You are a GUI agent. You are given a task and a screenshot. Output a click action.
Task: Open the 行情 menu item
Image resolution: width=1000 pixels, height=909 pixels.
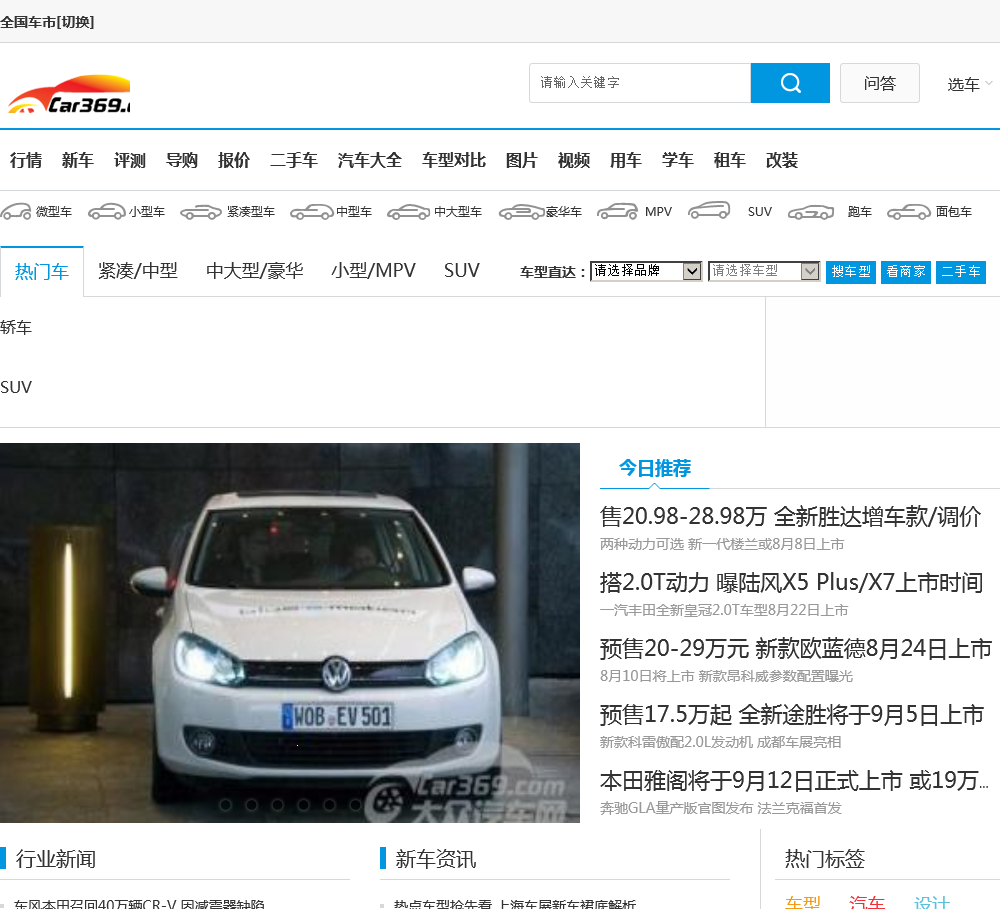click(x=26, y=160)
